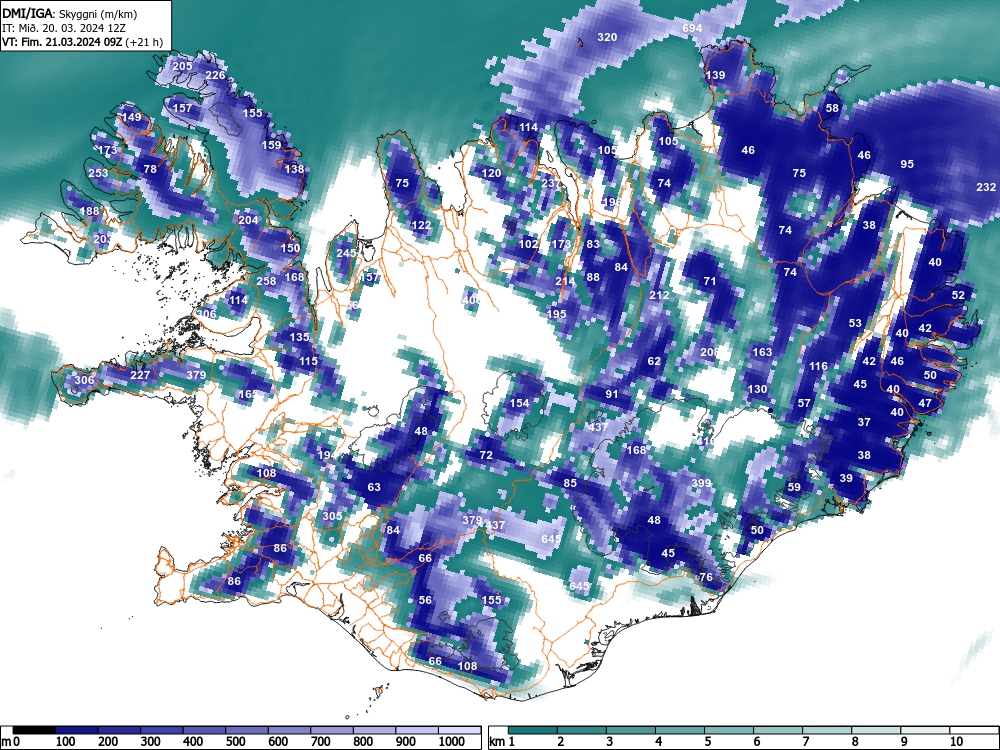Click the 'VT: Fim. 21.03.2024 09Z' valid time
1000x750 pixels.
click(x=62, y=42)
